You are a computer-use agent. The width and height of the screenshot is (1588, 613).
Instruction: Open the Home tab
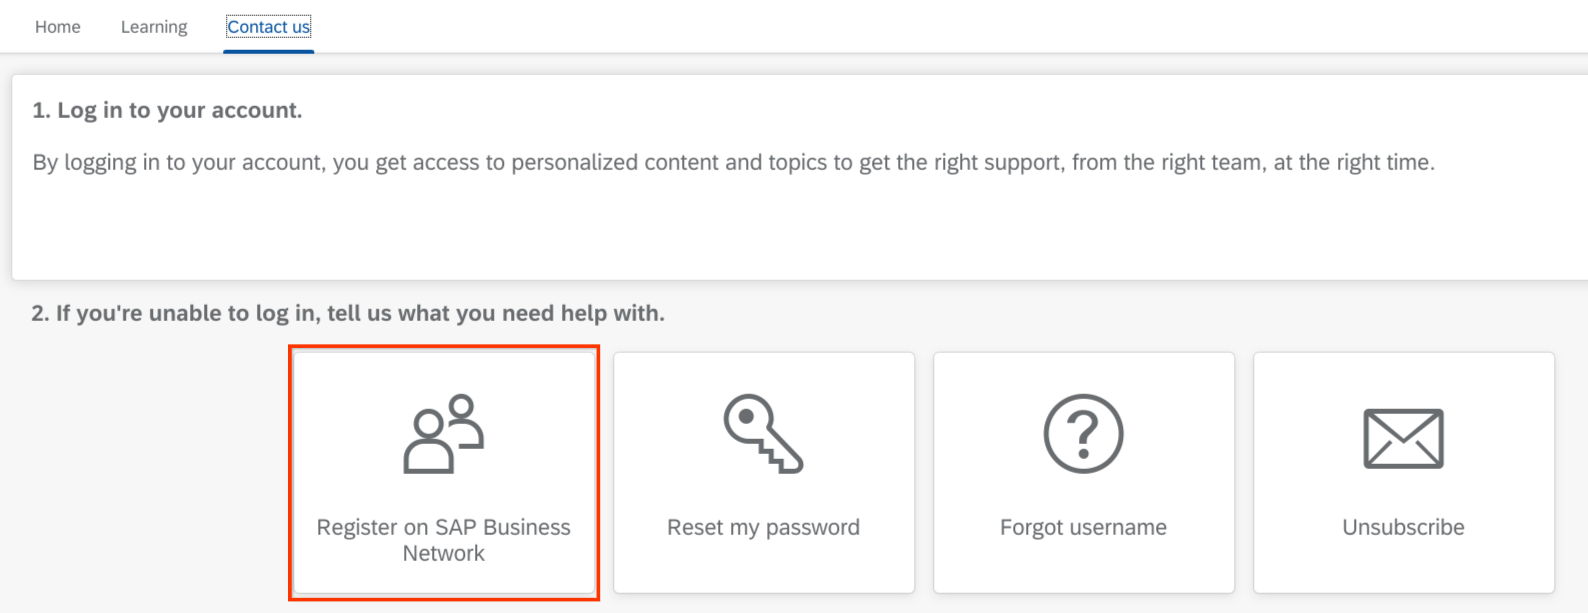[x=57, y=27]
